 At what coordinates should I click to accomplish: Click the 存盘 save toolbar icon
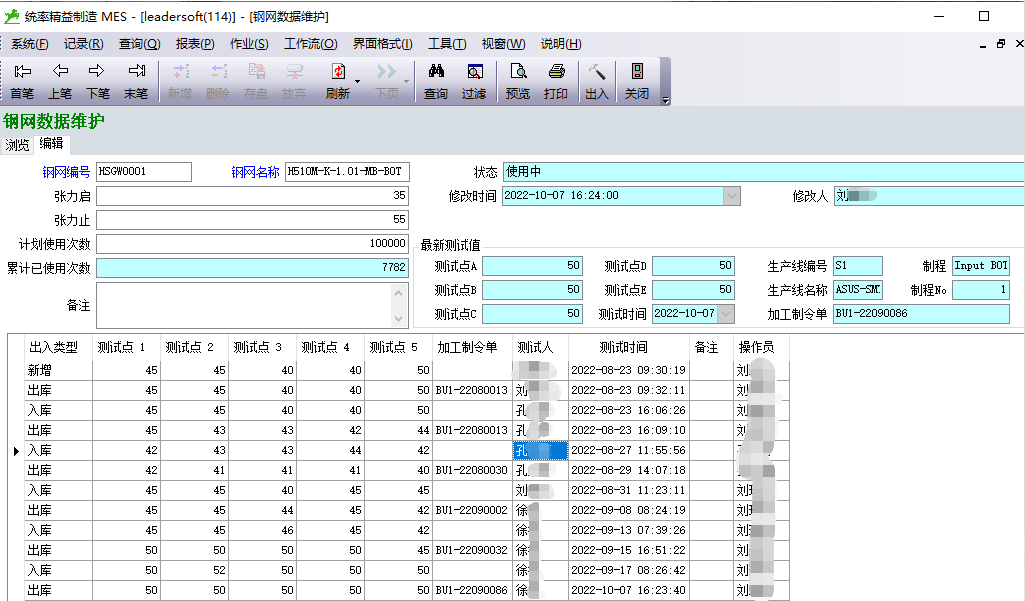(x=256, y=81)
